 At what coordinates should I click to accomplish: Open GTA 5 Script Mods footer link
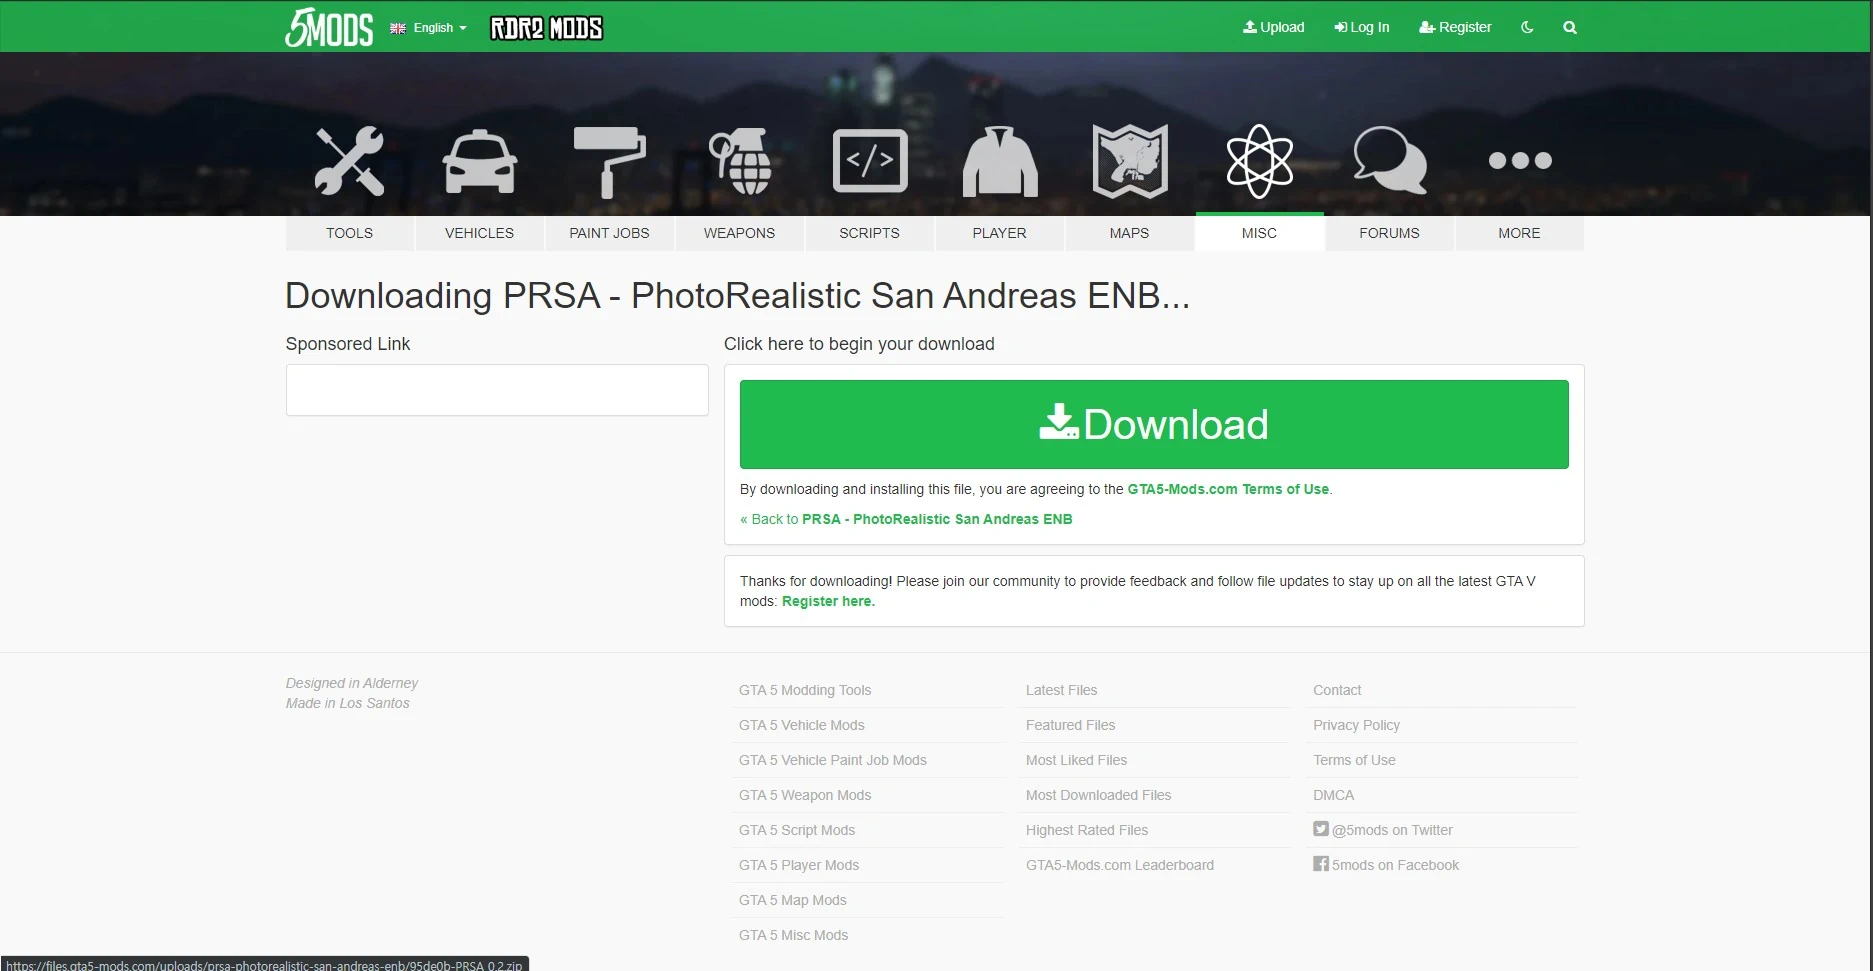click(797, 830)
